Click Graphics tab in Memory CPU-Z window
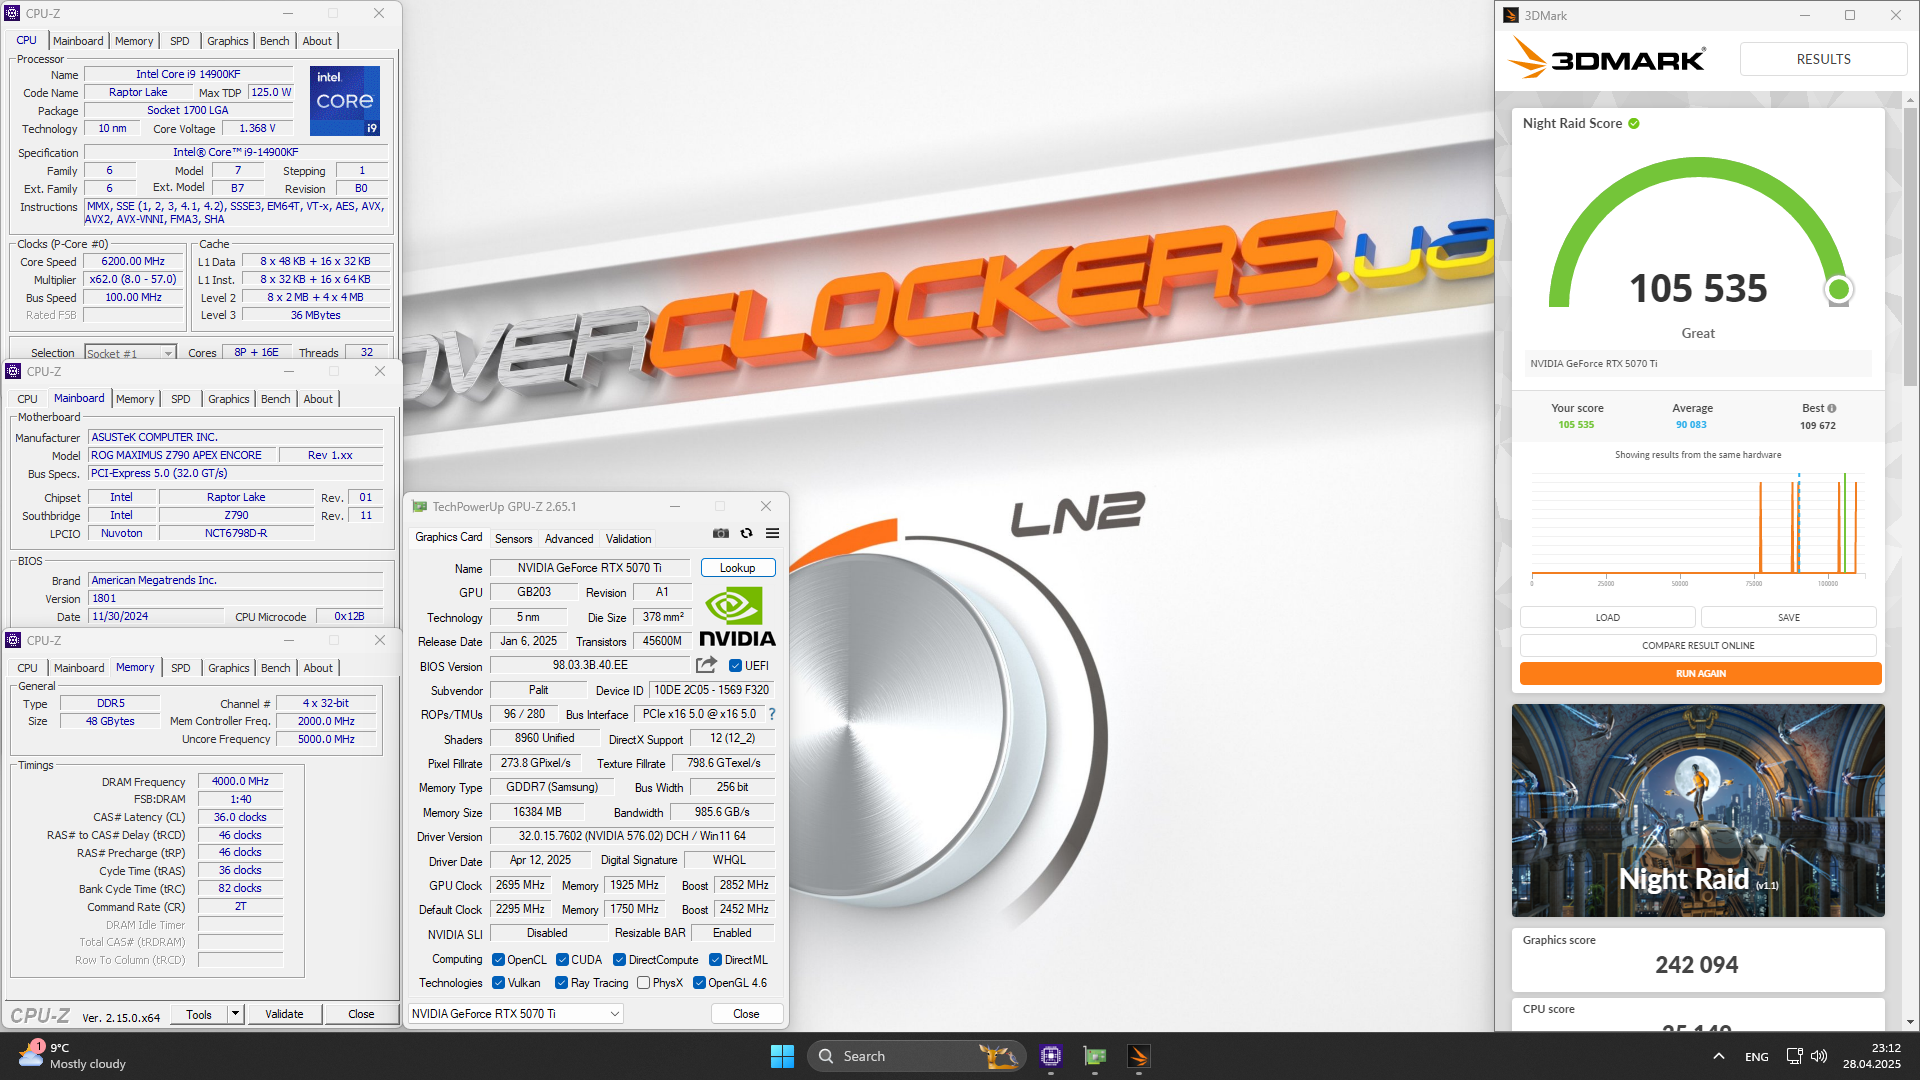The image size is (1920, 1080). 228,668
